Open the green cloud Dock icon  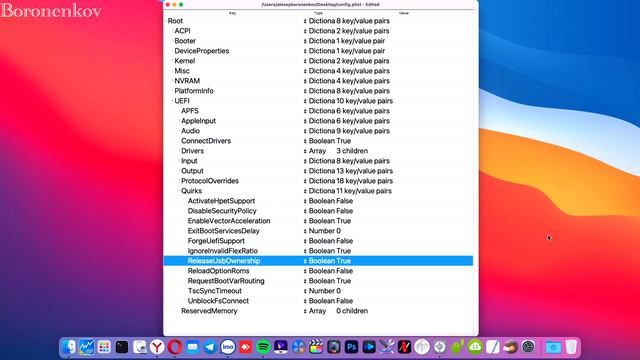[x=475, y=347]
